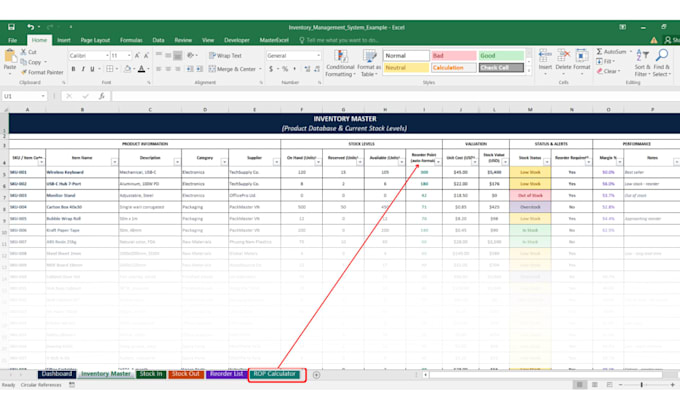The height and width of the screenshot is (409, 680).
Task: Open the File tab
Action: click(13, 40)
